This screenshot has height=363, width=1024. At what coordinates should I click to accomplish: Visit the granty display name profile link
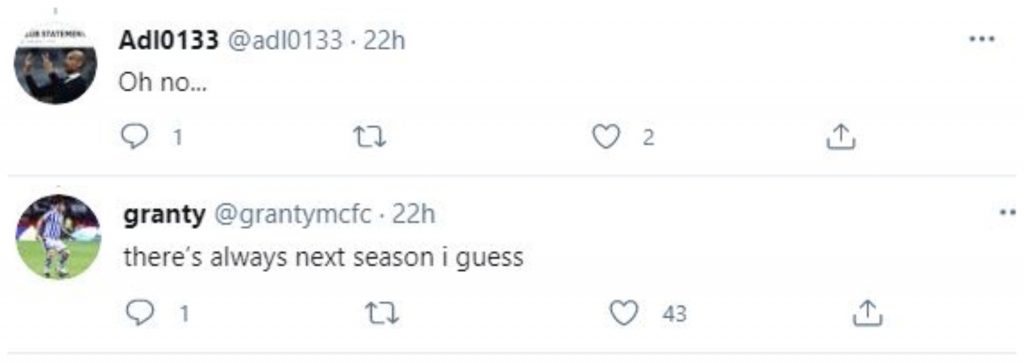164,215
